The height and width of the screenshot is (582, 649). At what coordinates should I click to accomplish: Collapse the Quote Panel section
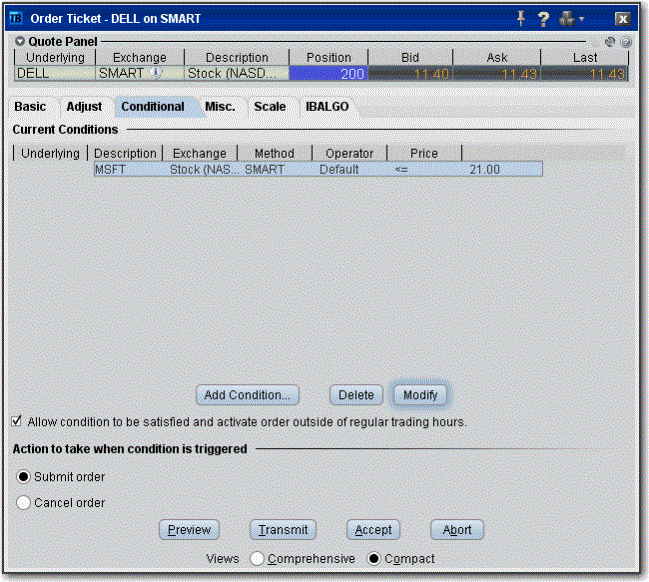tap(21, 42)
